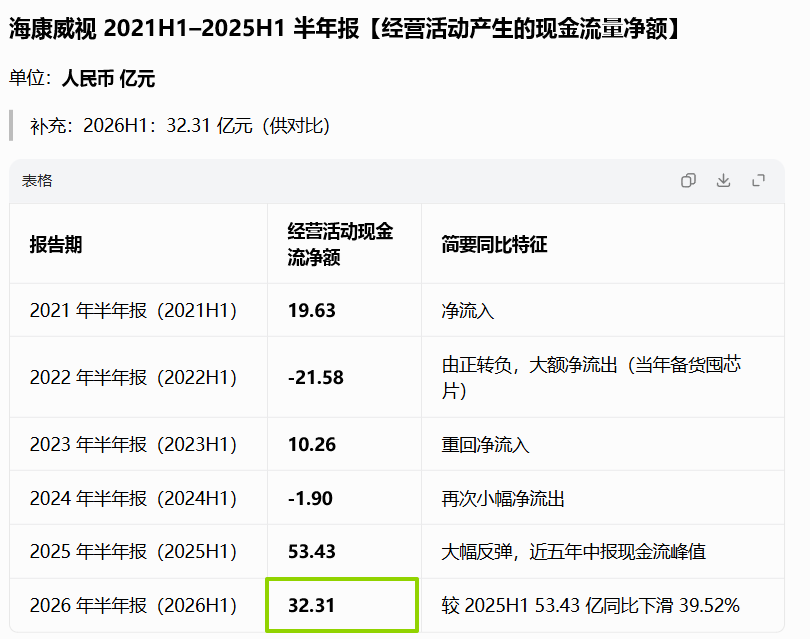Click the 净流入 description for 2021H1

pos(468,311)
